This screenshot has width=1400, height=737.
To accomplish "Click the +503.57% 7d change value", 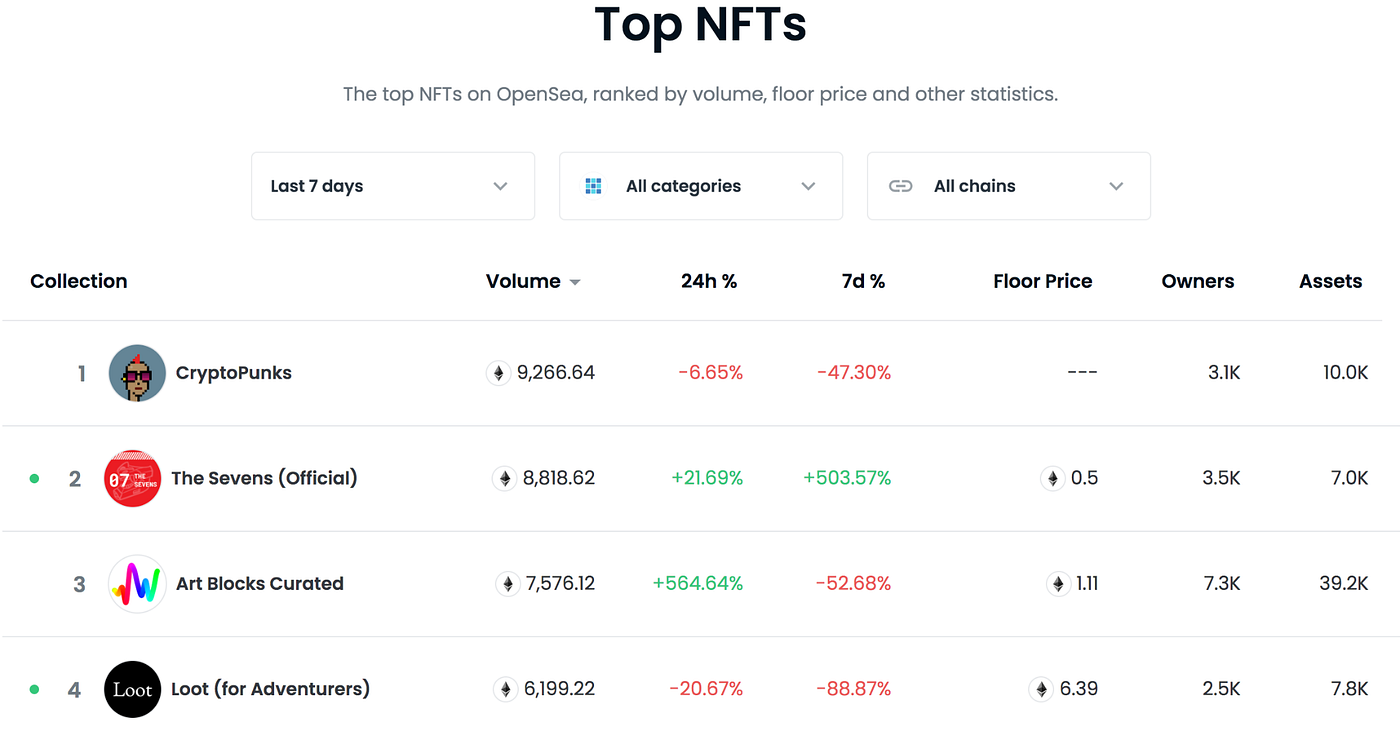I will coord(847,478).
